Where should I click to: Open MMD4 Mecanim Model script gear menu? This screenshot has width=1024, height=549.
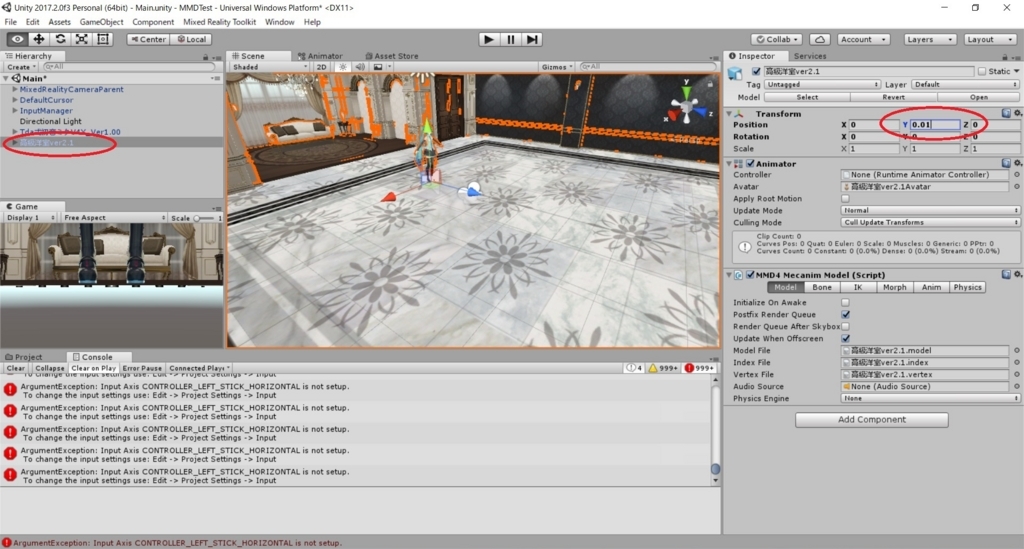(x=1017, y=275)
